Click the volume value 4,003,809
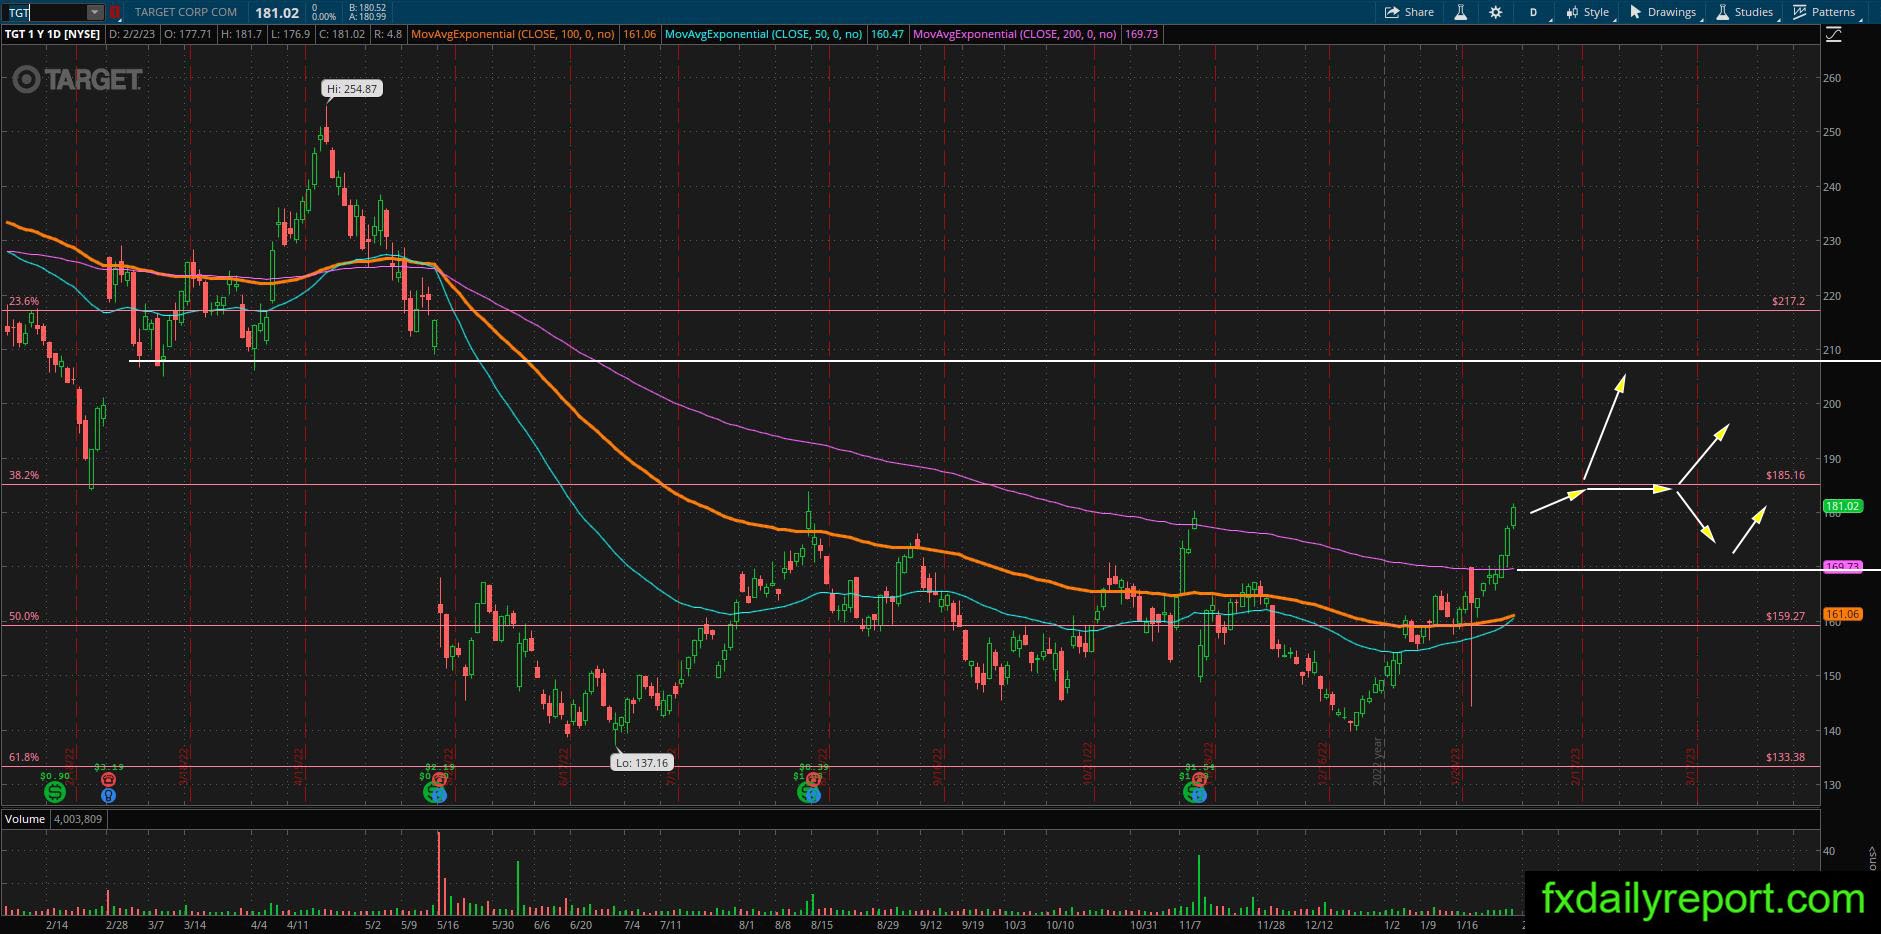Viewport: 1881px width, 934px height. click(76, 819)
